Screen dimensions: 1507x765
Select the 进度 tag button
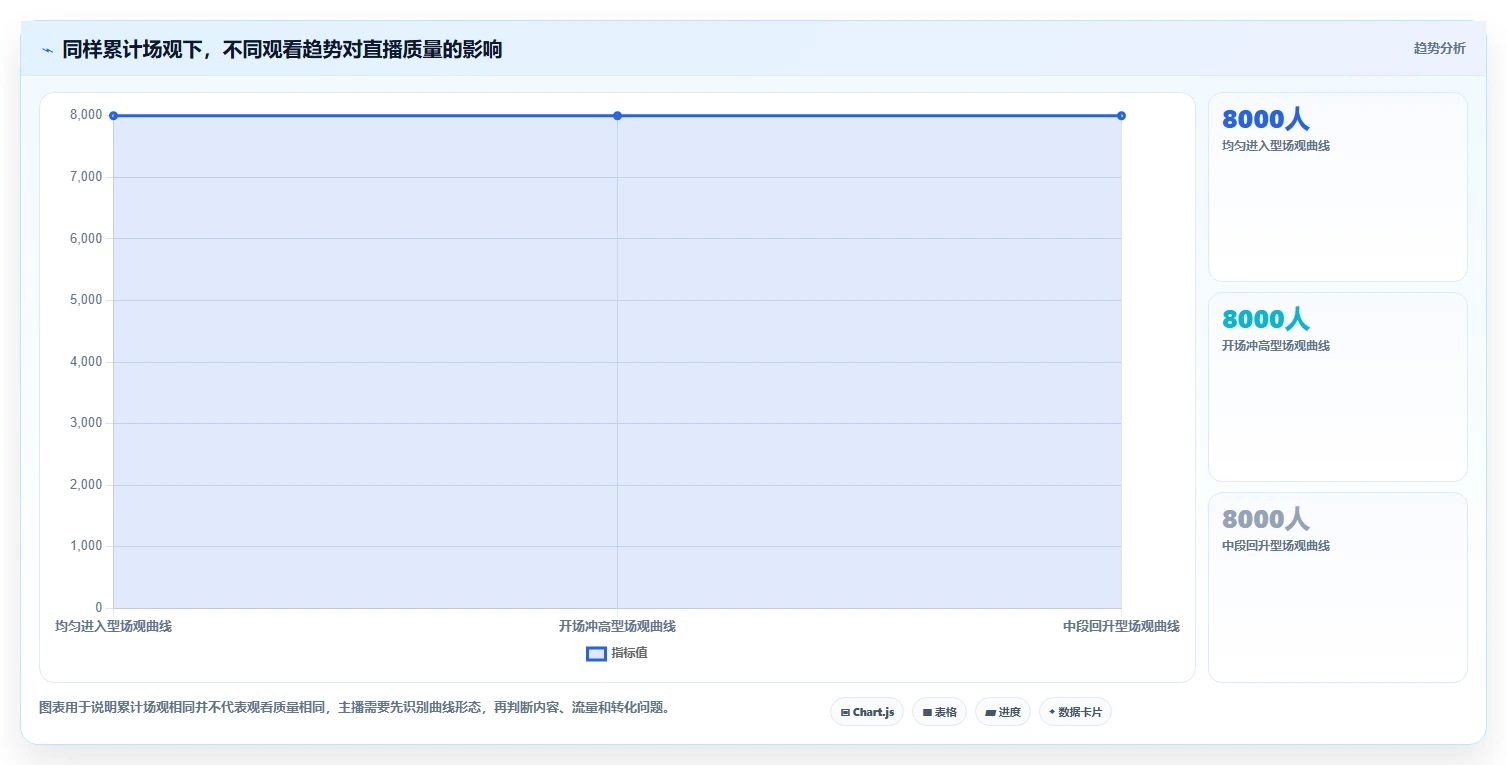click(x=1003, y=712)
